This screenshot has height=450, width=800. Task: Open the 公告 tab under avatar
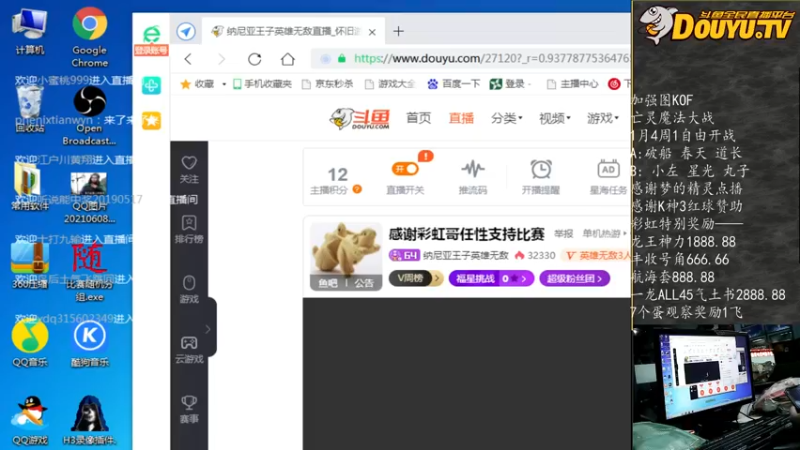[x=364, y=283]
